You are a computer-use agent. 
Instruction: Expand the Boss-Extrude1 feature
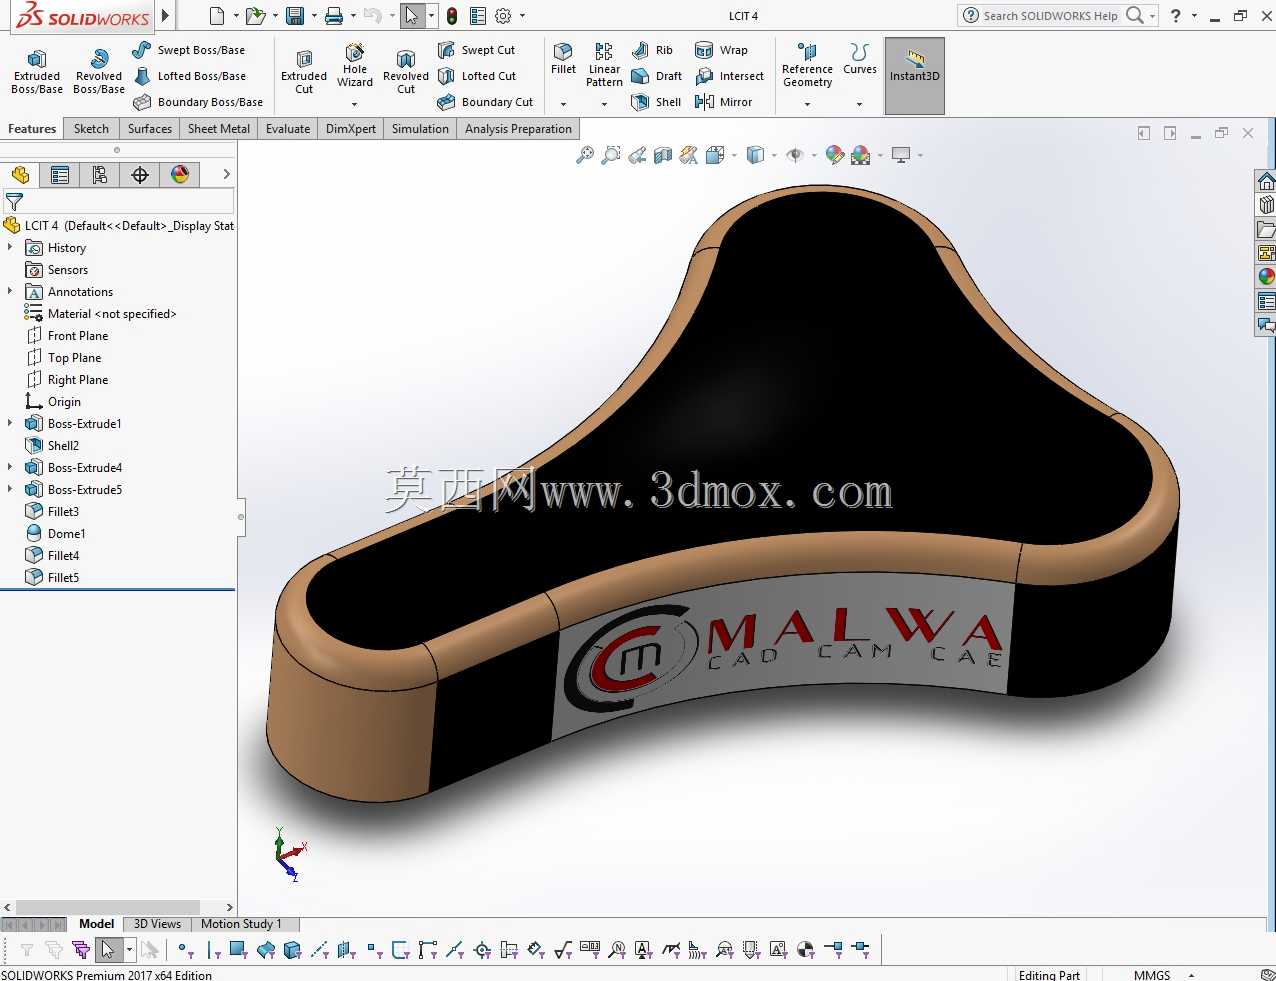10,423
